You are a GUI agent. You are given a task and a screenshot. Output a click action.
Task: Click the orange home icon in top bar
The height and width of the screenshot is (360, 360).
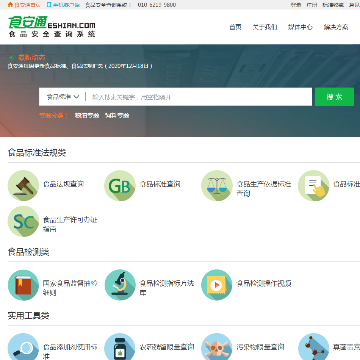pos(10,5)
